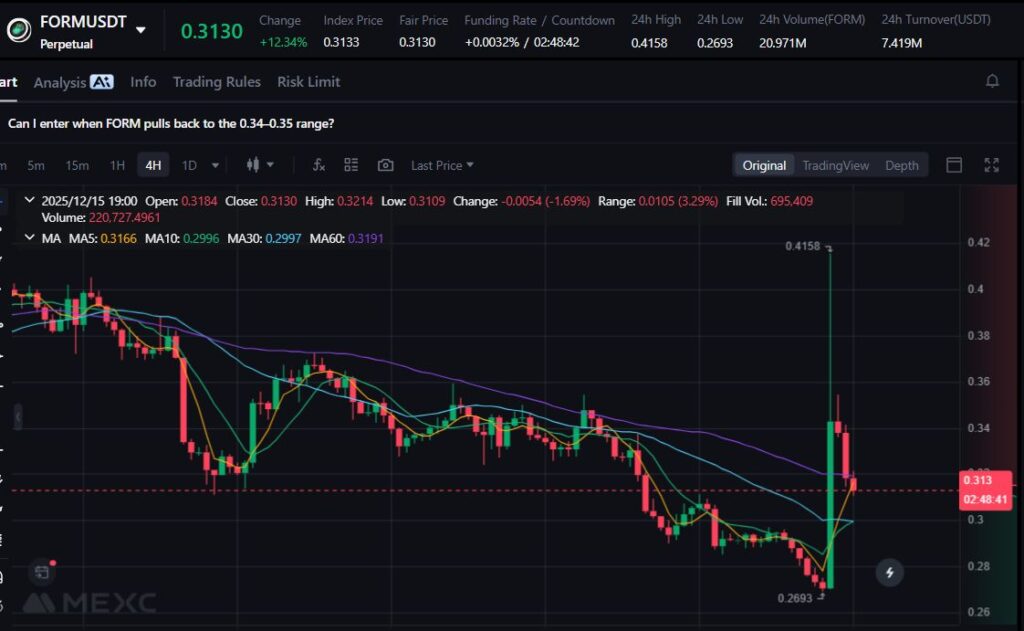Open the Risk Limit tab
The height and width of the screenshot is (631, 1024).
pyautogui.click(x=308, y=82)
